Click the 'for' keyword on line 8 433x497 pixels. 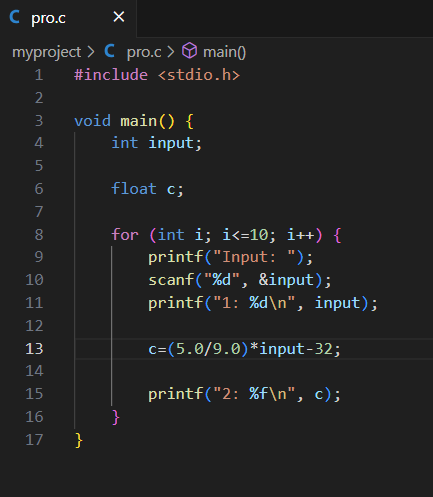coord(125,235)
